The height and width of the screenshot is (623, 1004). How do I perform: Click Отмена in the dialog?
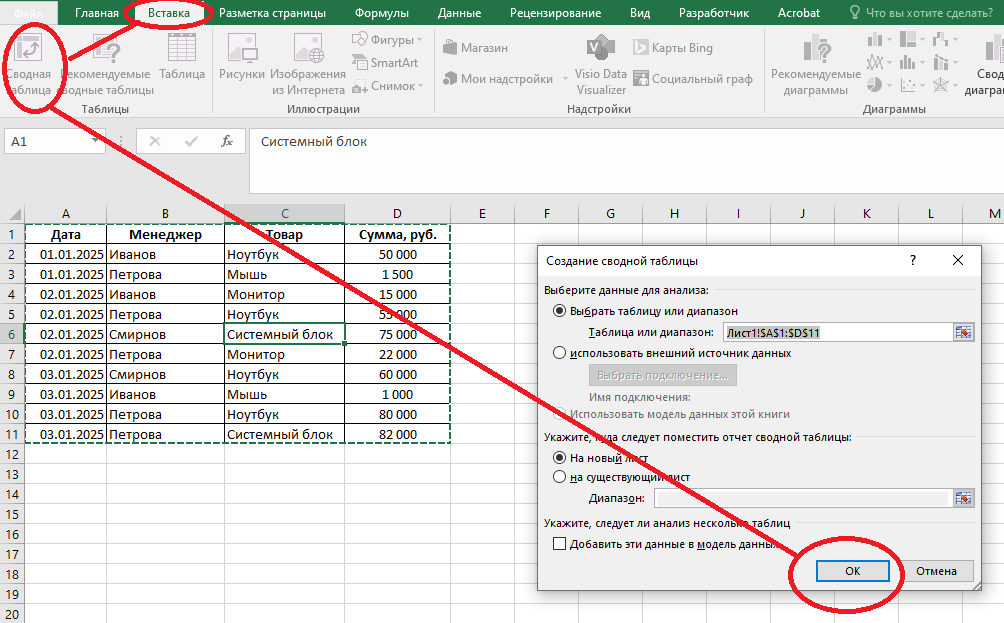pyautogui.click(x=936, y=570)
